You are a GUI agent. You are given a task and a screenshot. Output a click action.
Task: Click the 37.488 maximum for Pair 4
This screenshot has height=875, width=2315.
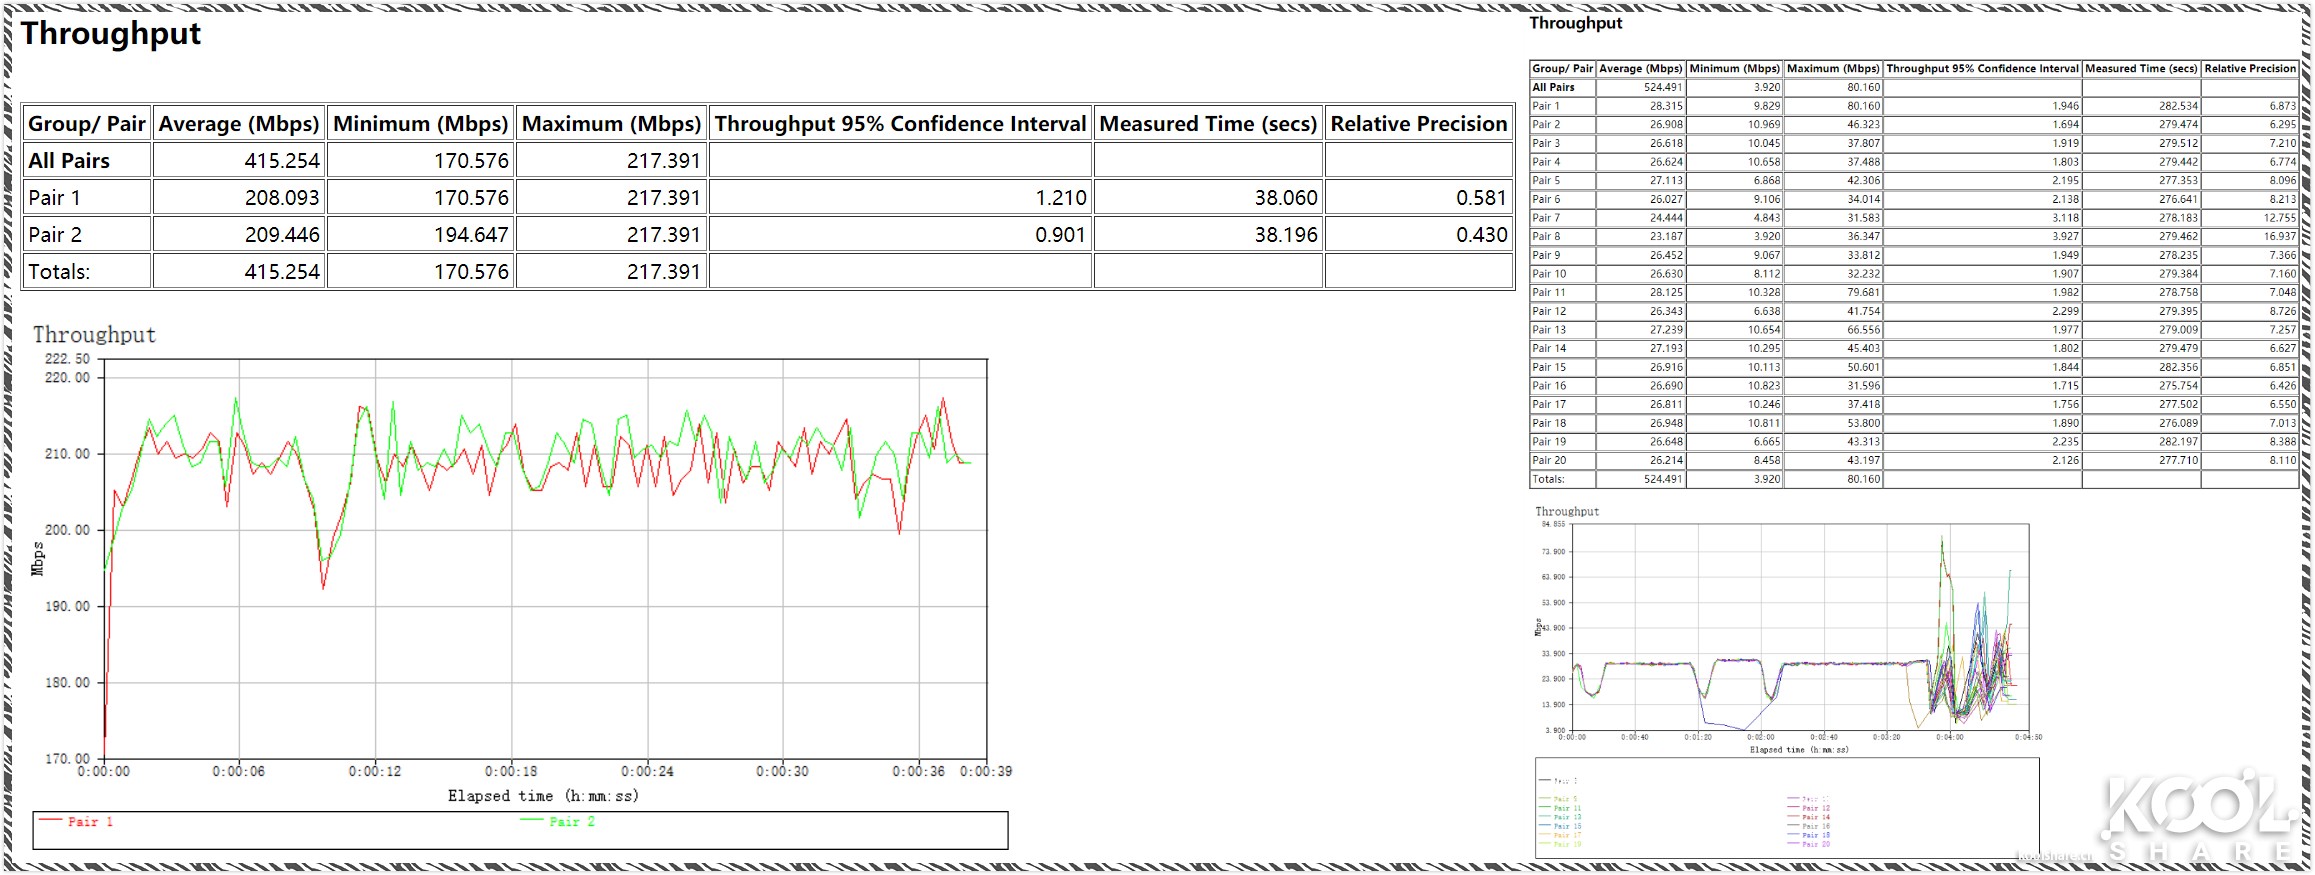click(1863, 162)
